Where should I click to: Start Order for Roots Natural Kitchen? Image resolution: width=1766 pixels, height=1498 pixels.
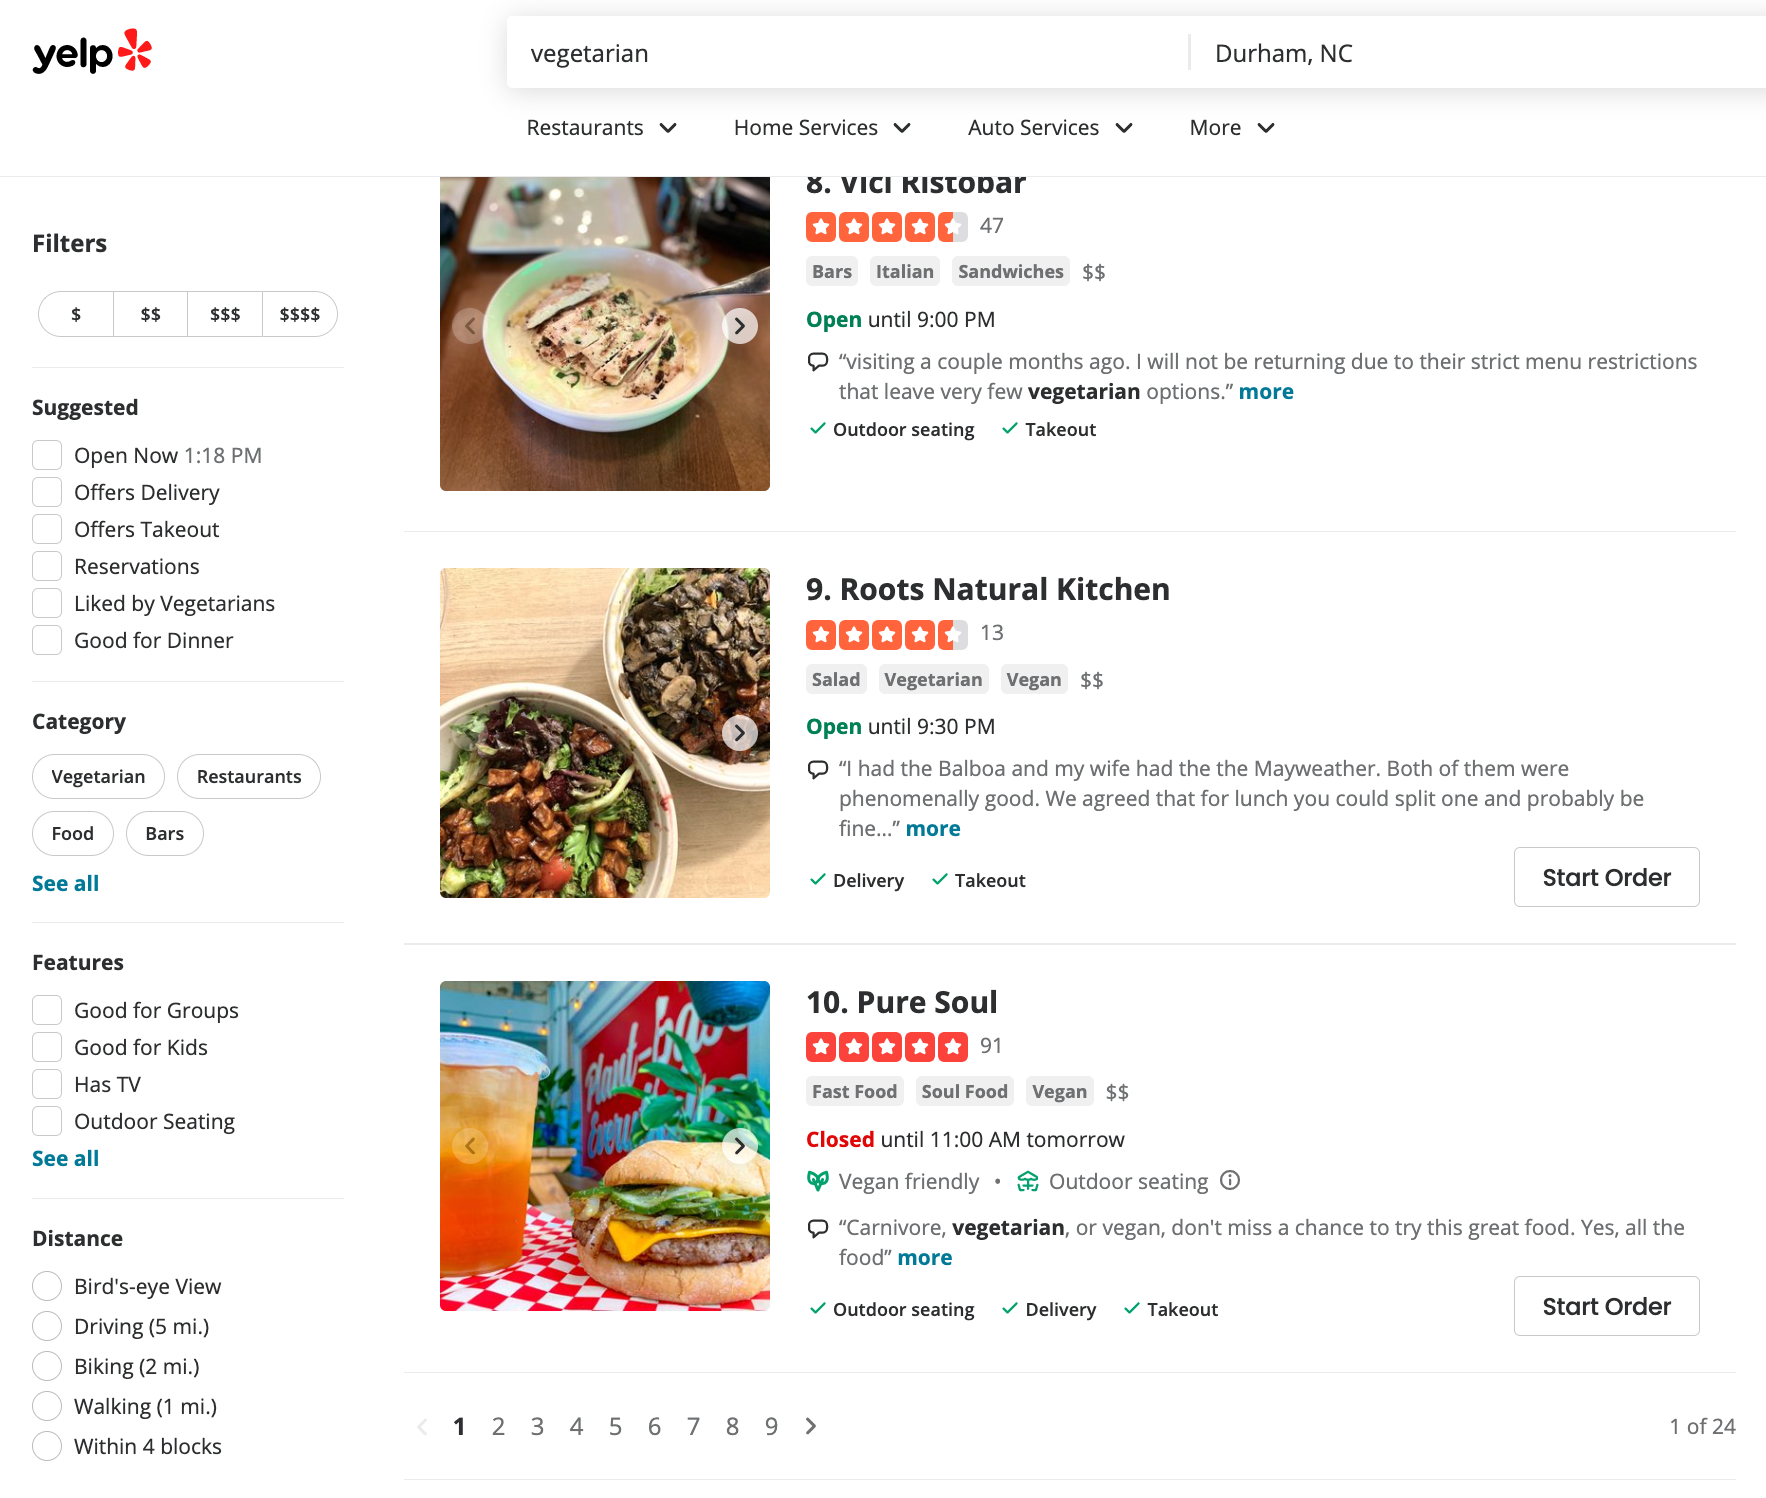click(x=1606, y=877)
